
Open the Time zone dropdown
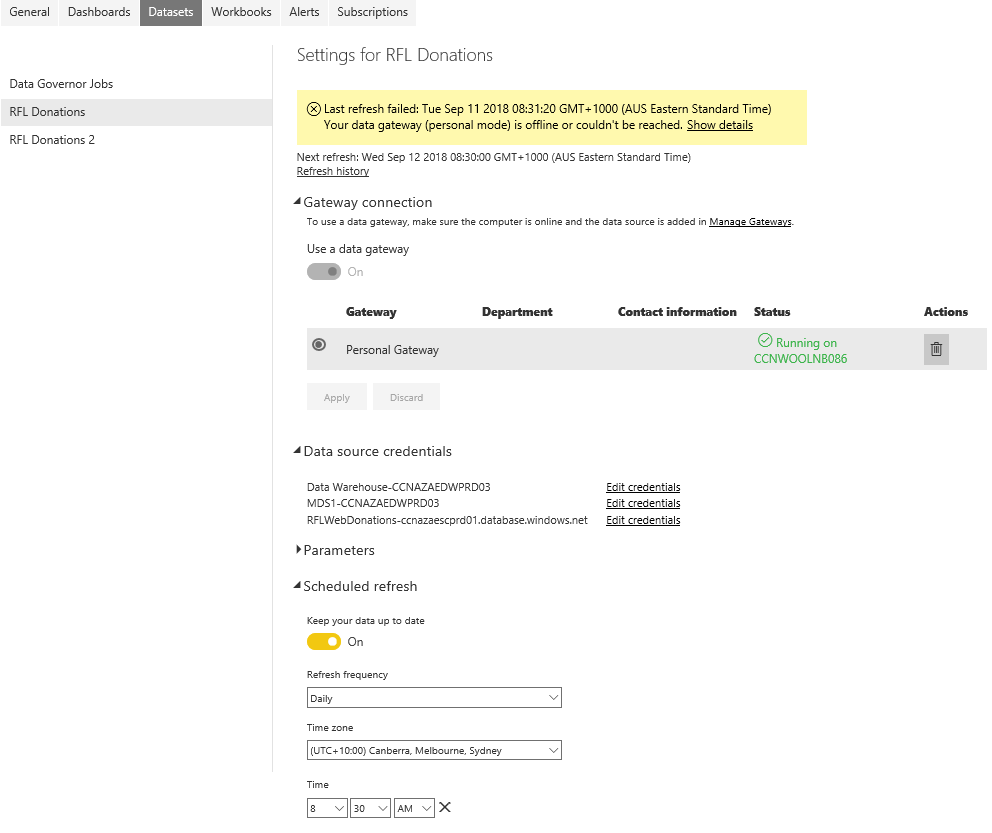pyautogui.click(x=434, y=750)
